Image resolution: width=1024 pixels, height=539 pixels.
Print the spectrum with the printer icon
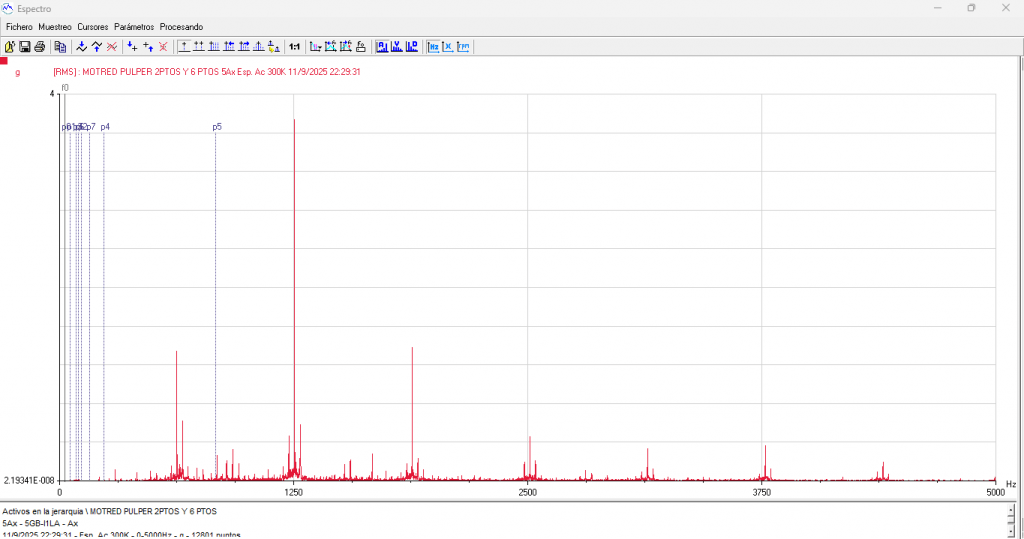click(x=39, y=46)
